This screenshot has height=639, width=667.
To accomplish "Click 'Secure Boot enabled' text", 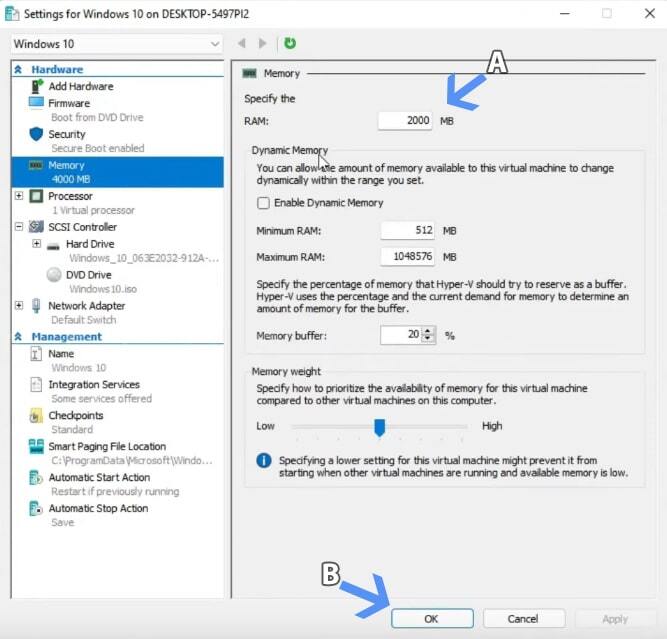I will point(98,148).
